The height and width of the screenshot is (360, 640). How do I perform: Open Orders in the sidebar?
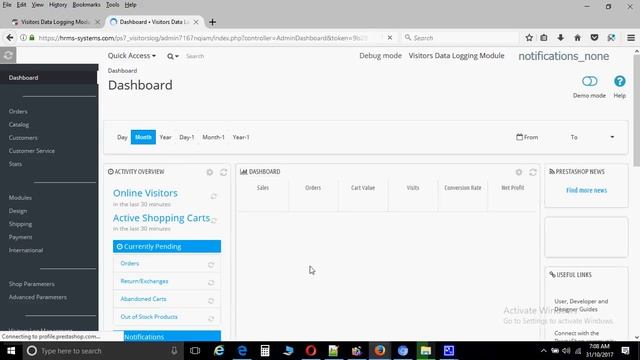(x=18, y=111)
